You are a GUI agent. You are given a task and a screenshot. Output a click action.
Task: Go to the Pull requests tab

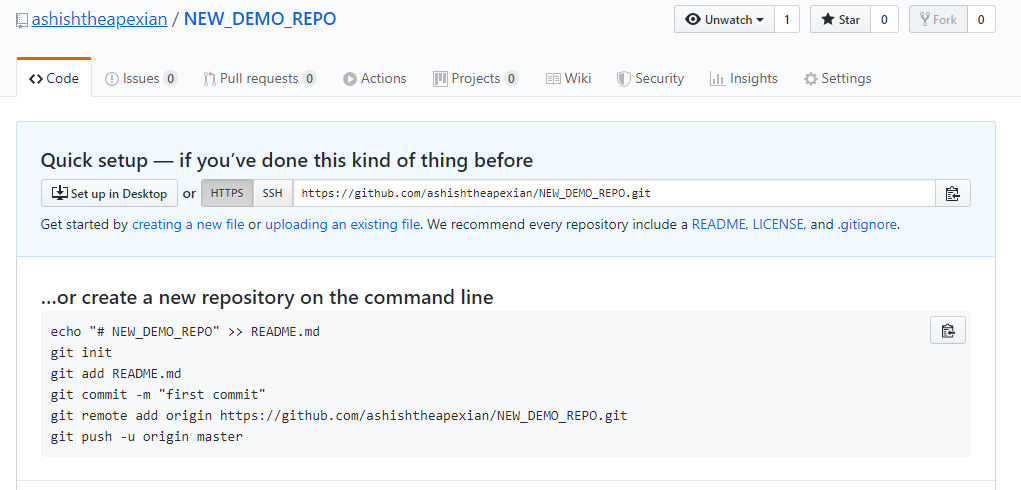259,78
